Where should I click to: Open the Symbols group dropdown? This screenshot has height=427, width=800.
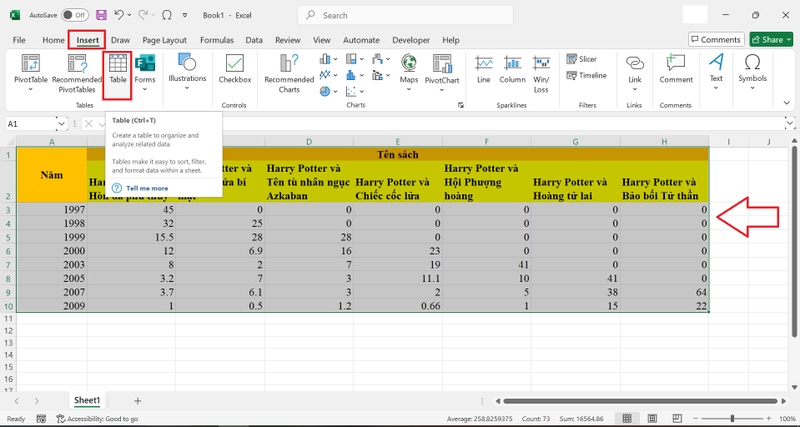[x=753, y=89]
